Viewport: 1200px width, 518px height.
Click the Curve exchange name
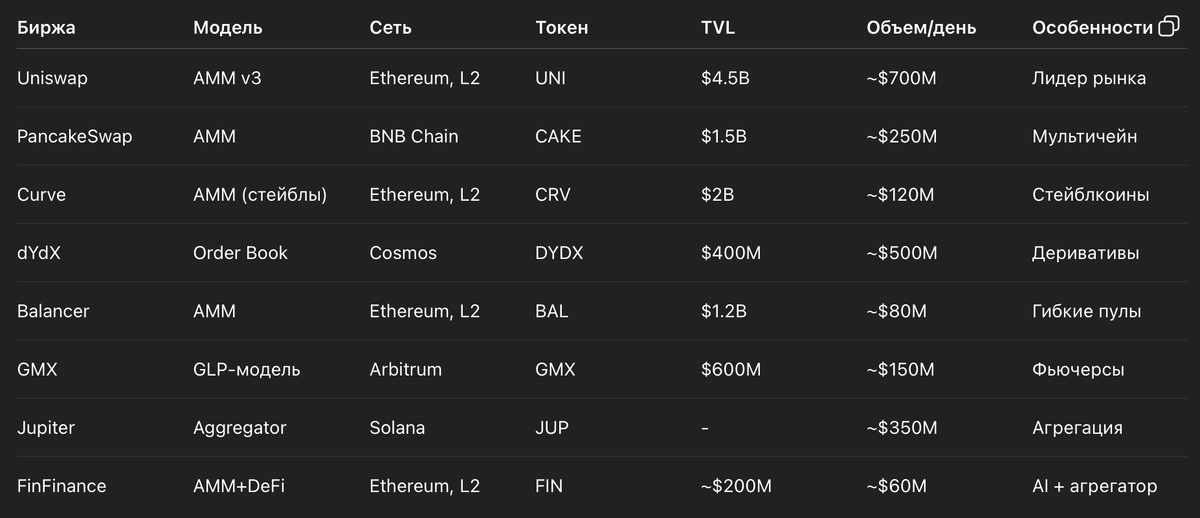41,195
